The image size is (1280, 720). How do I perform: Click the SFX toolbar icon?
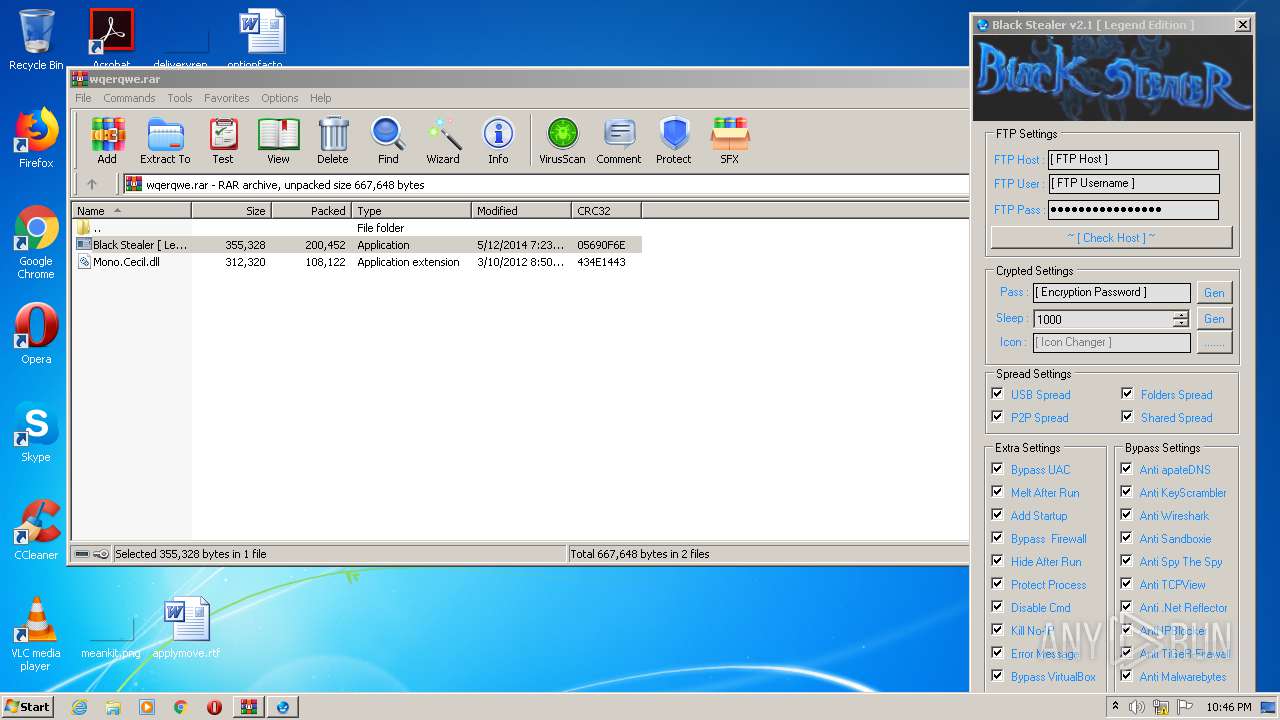click(730, 140)
